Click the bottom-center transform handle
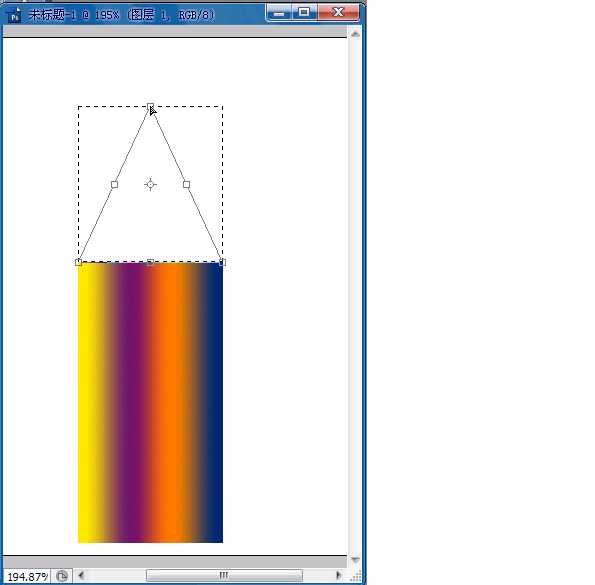 click(x=150, y=263)
